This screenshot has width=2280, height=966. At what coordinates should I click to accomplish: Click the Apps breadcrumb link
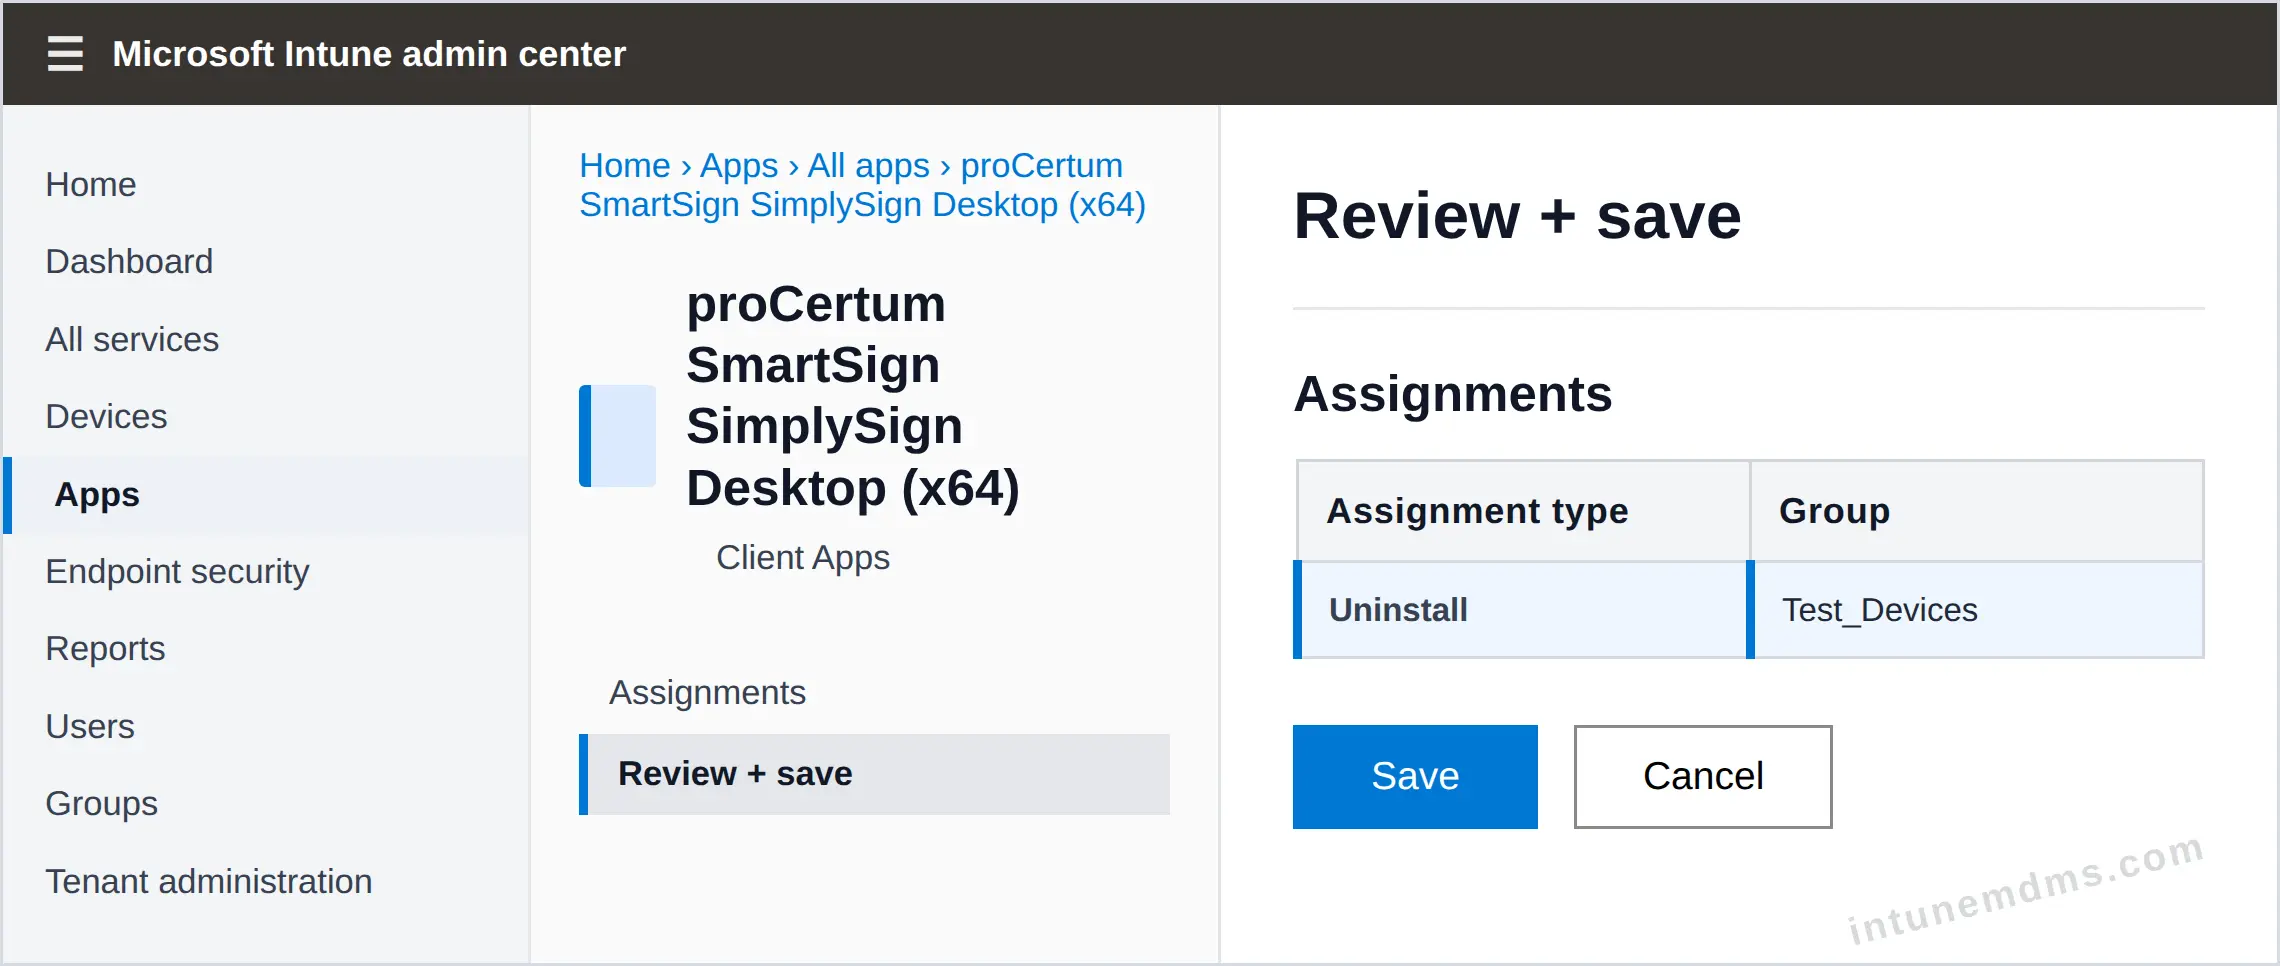pos(739,165)
